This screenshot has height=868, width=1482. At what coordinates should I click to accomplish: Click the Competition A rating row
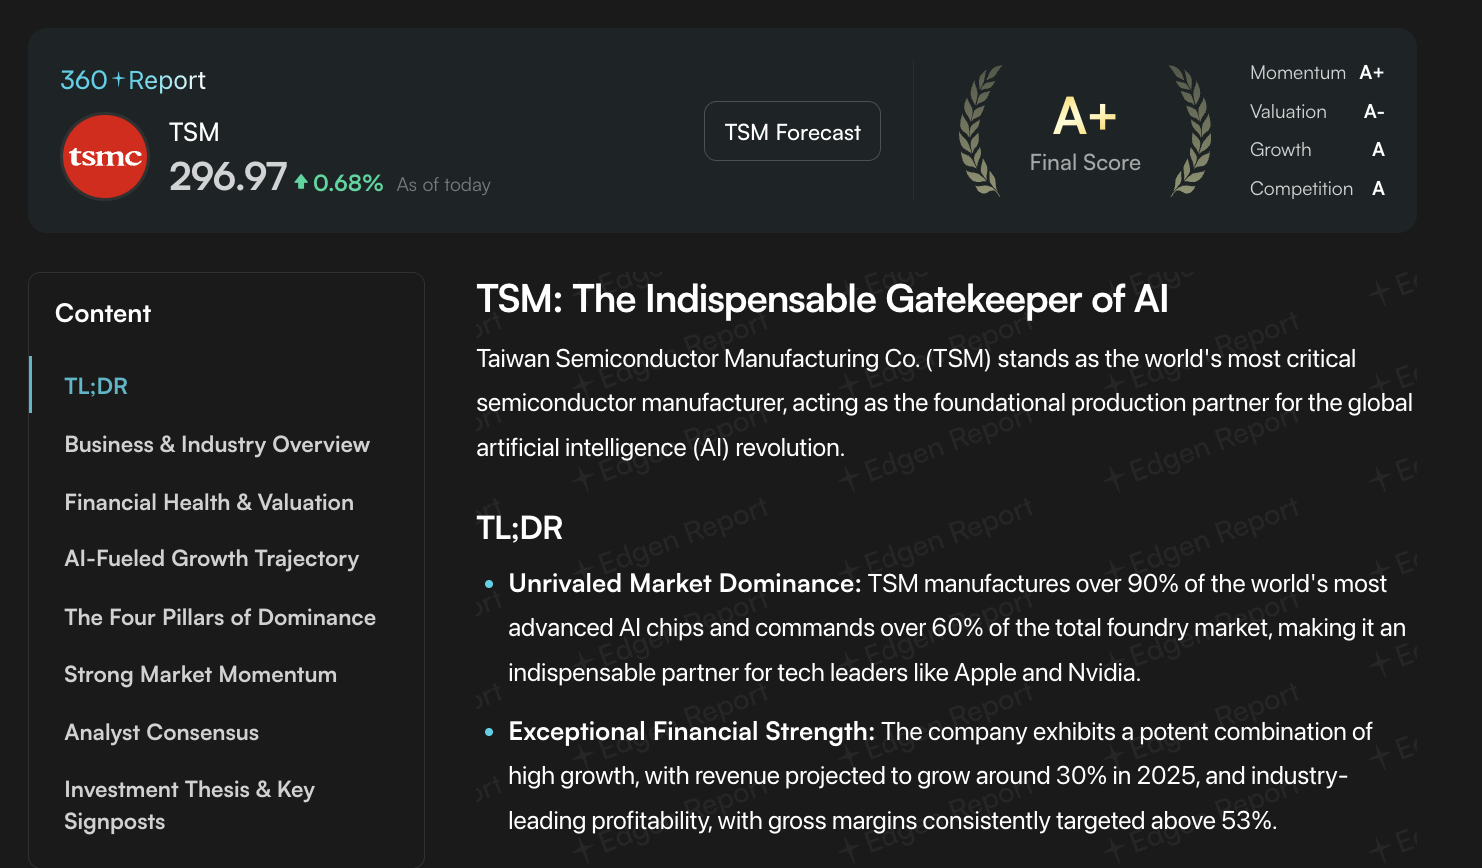tap(1316, 189)
